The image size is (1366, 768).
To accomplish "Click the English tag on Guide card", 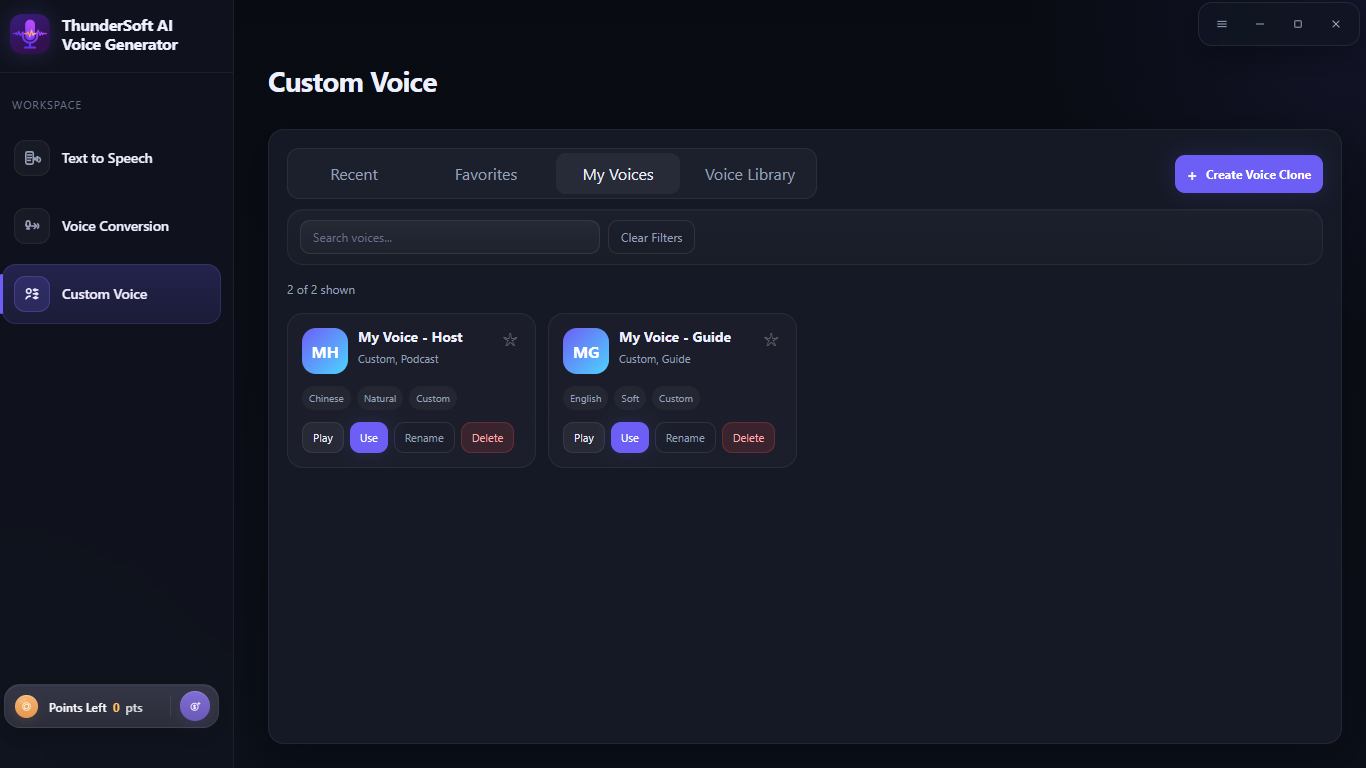I will point(586,398).
